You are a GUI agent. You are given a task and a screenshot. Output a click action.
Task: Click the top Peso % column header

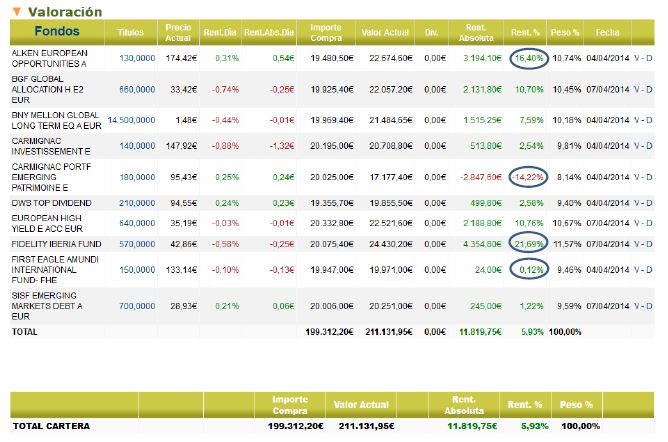[x=565, y=32]
